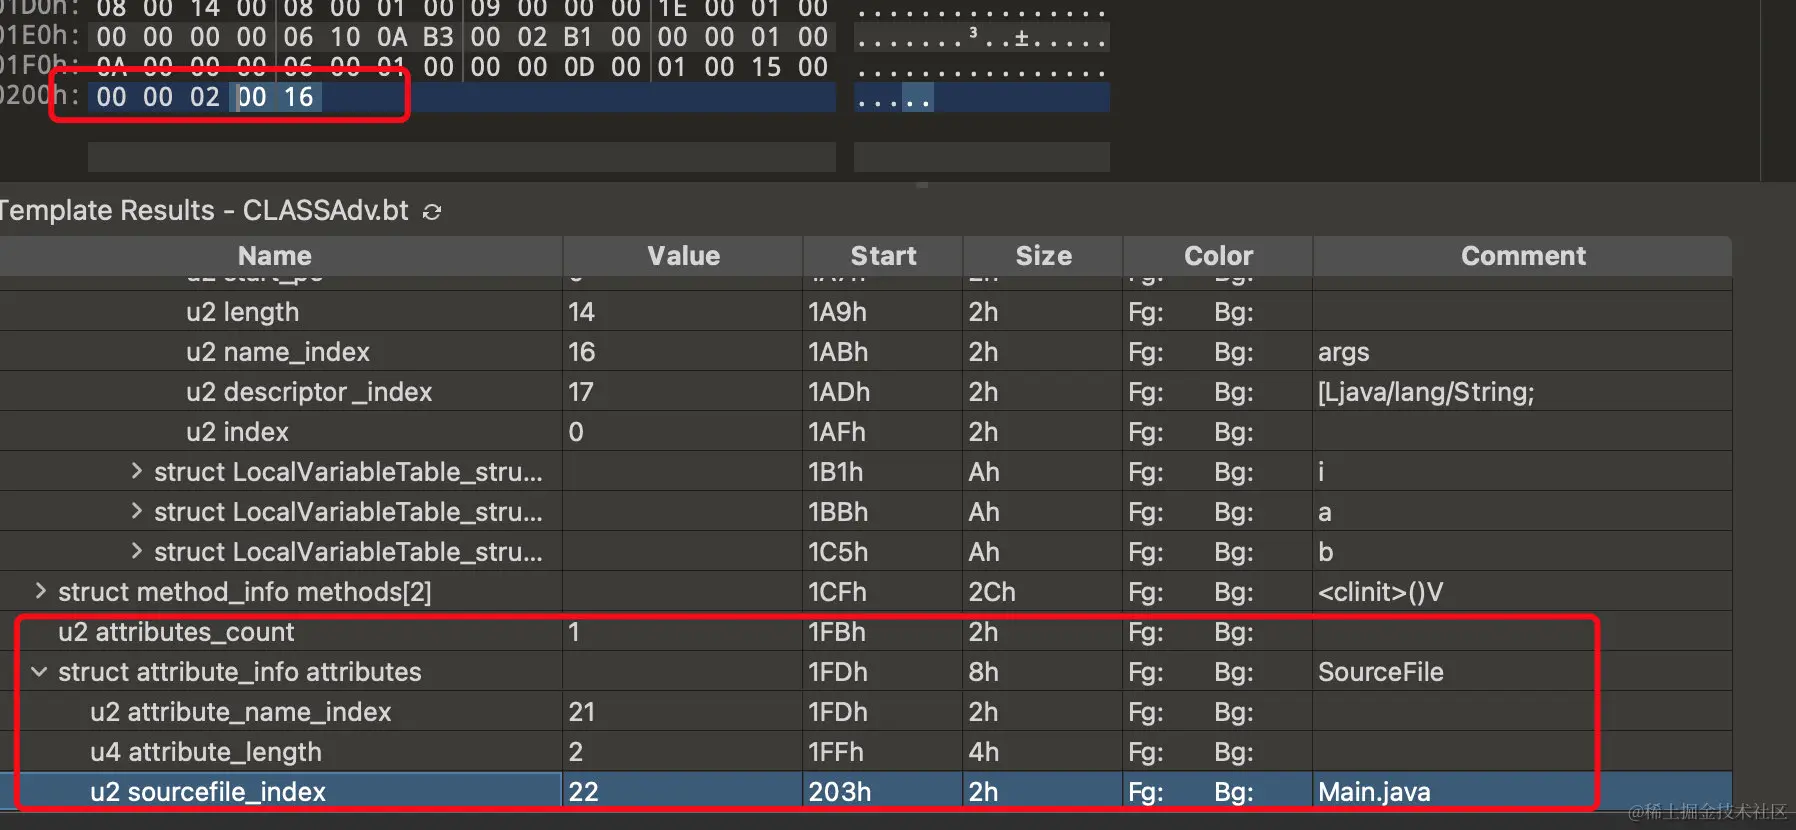The height and width of the screenshot is (830, 1796).
Task: Click start address 203h of sourcefile_index
Action: (x=840, y=792)
